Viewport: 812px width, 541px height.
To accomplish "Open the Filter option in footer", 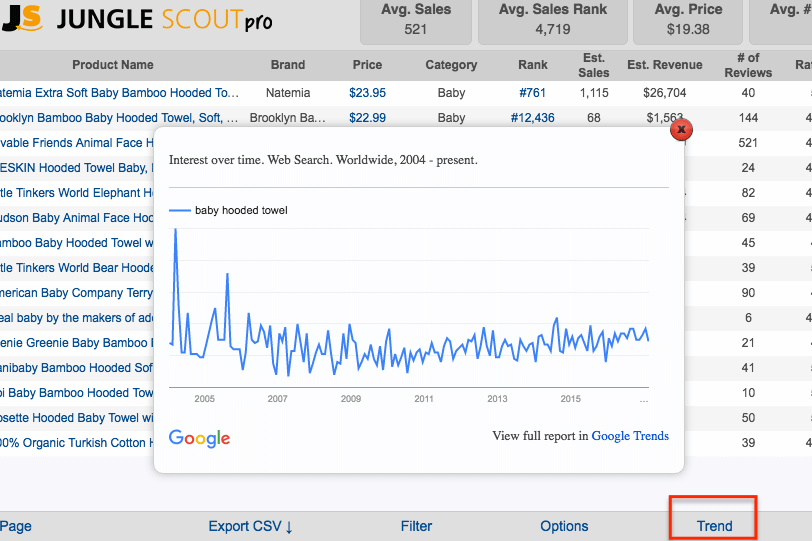I will 416,526.
